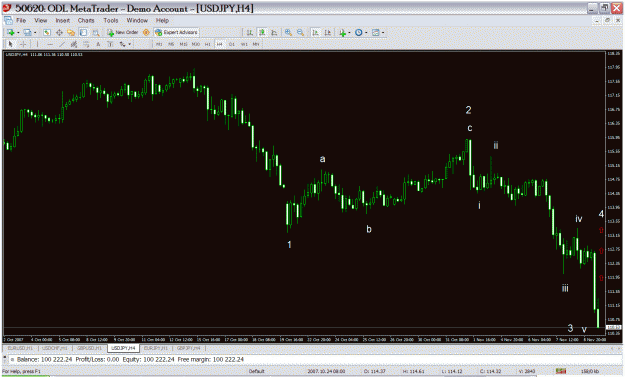The image size is (625, 377).
Task: Click the Arrows tool icon
Action: pos(123,44)
